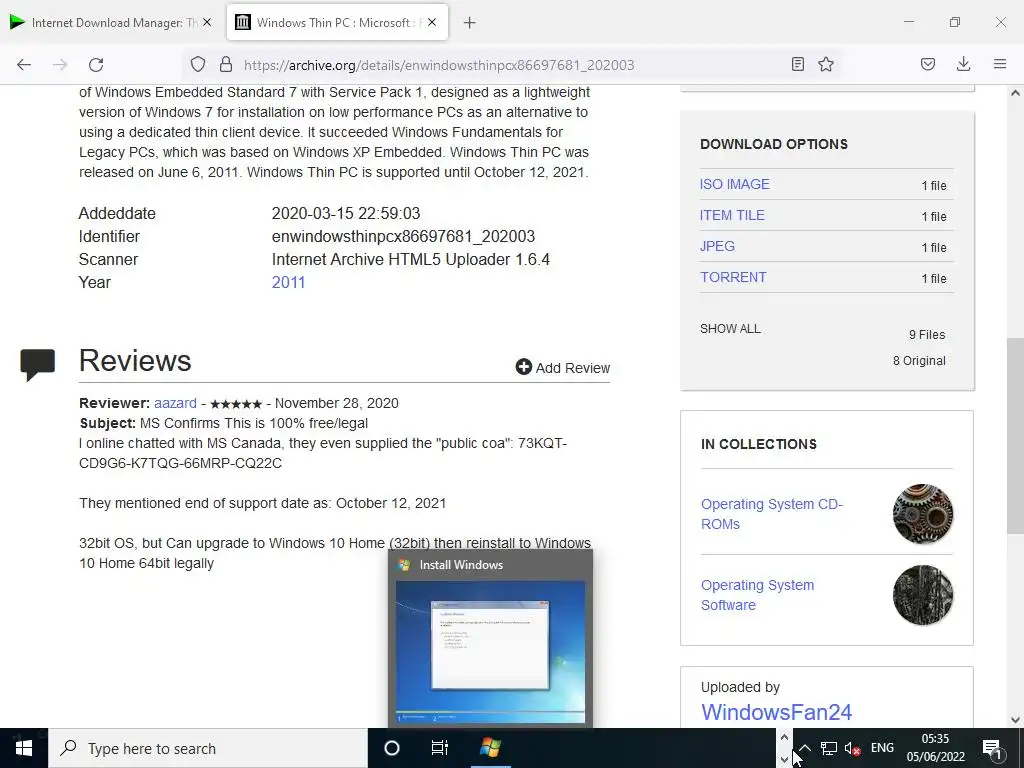Click the gears collection thumbnail
Screen dimensions: 1024x768
pos(923,514)
